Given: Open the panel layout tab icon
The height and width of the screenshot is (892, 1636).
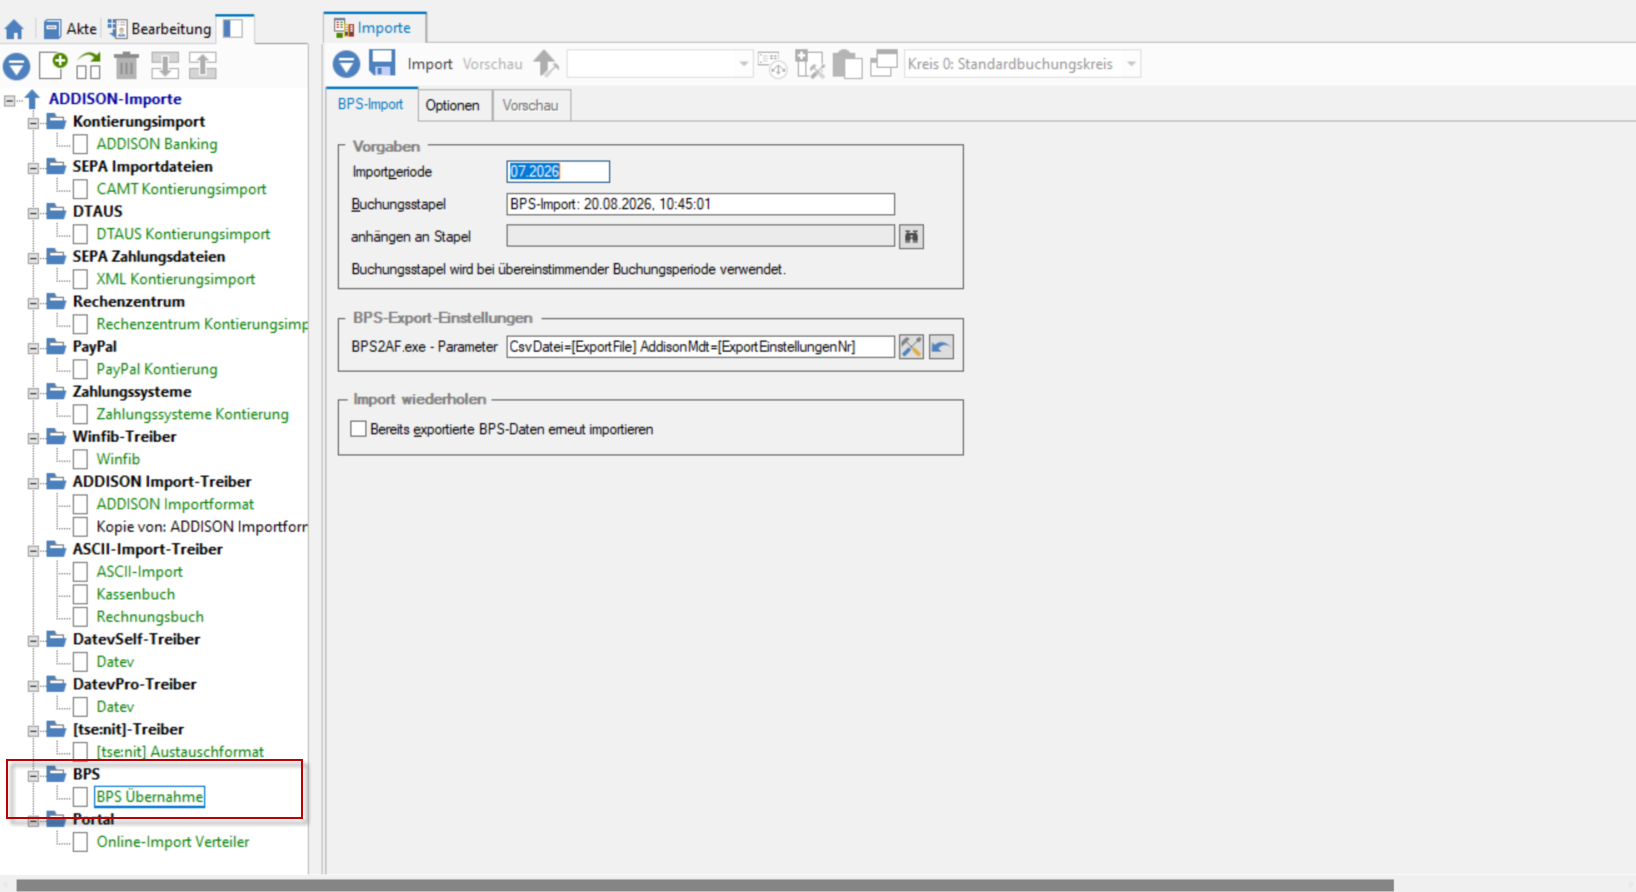Looking at the screenshot, I should (233, 28).
